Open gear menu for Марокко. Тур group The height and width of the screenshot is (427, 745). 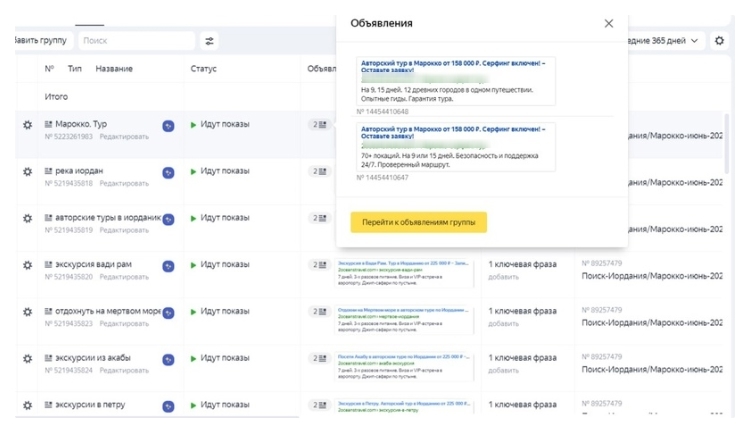28,125
